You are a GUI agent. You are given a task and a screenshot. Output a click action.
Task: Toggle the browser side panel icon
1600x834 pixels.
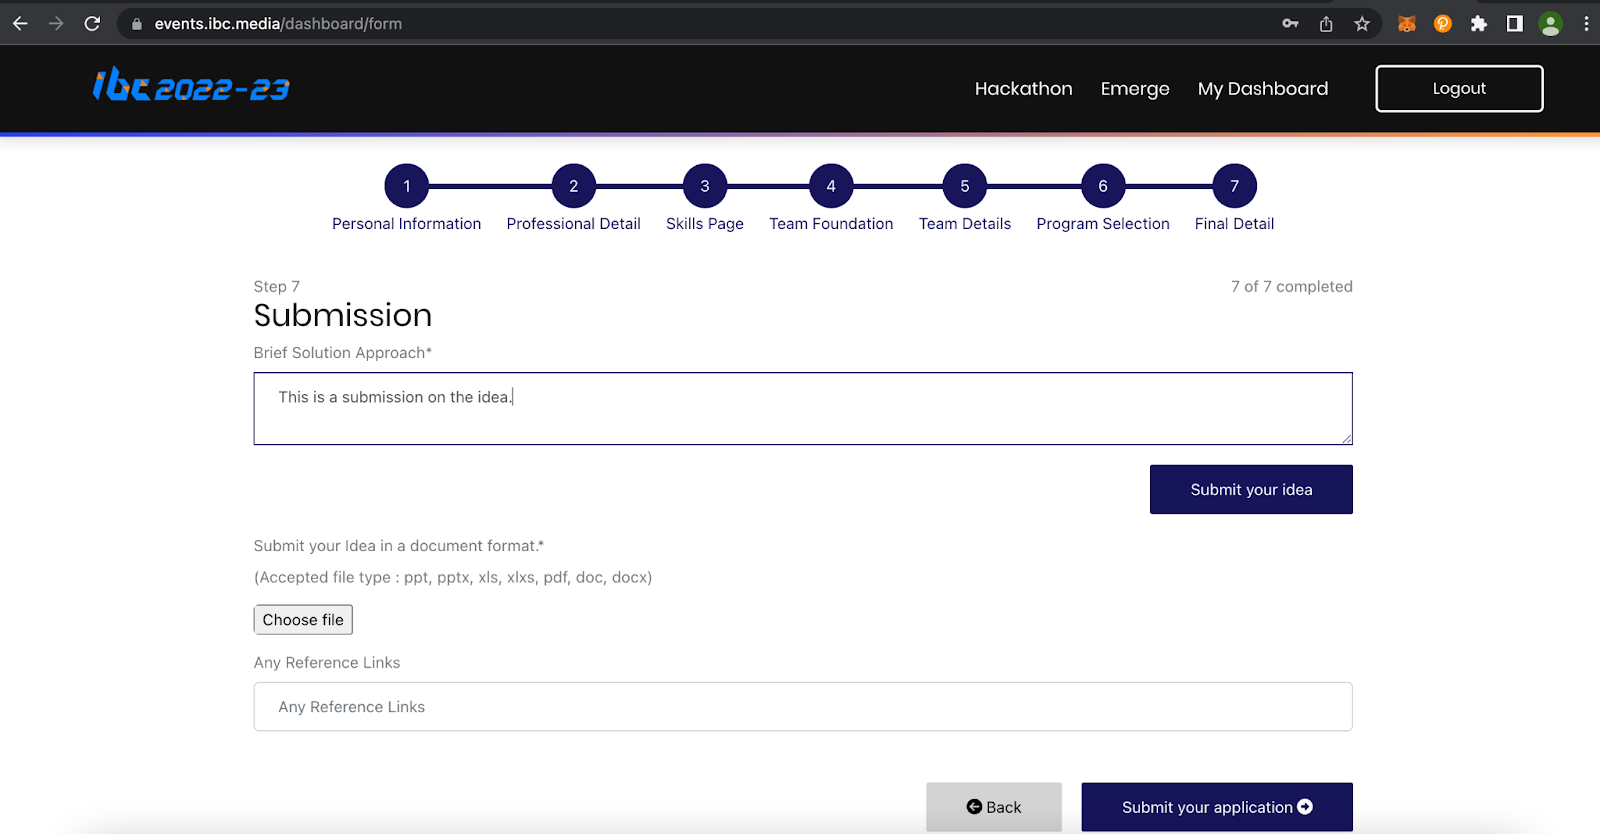coord(1515,23)
